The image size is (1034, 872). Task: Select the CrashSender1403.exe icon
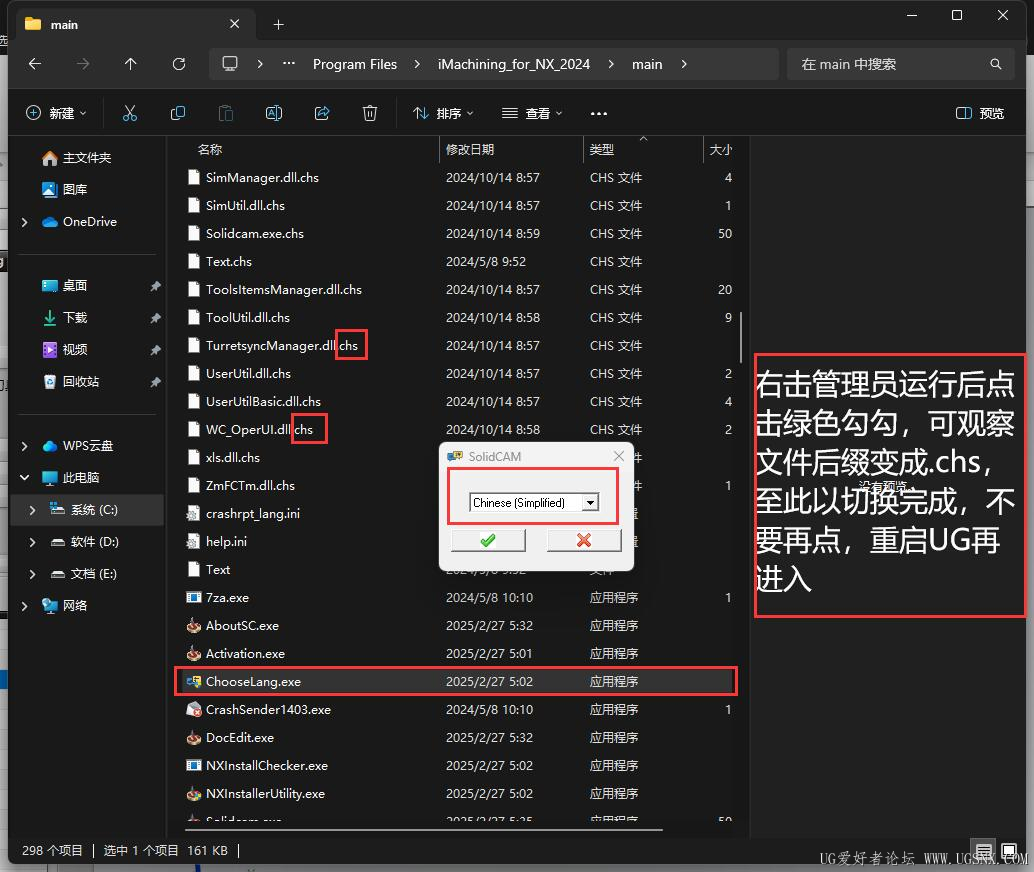pyautogui.click(x=193, y=710)
